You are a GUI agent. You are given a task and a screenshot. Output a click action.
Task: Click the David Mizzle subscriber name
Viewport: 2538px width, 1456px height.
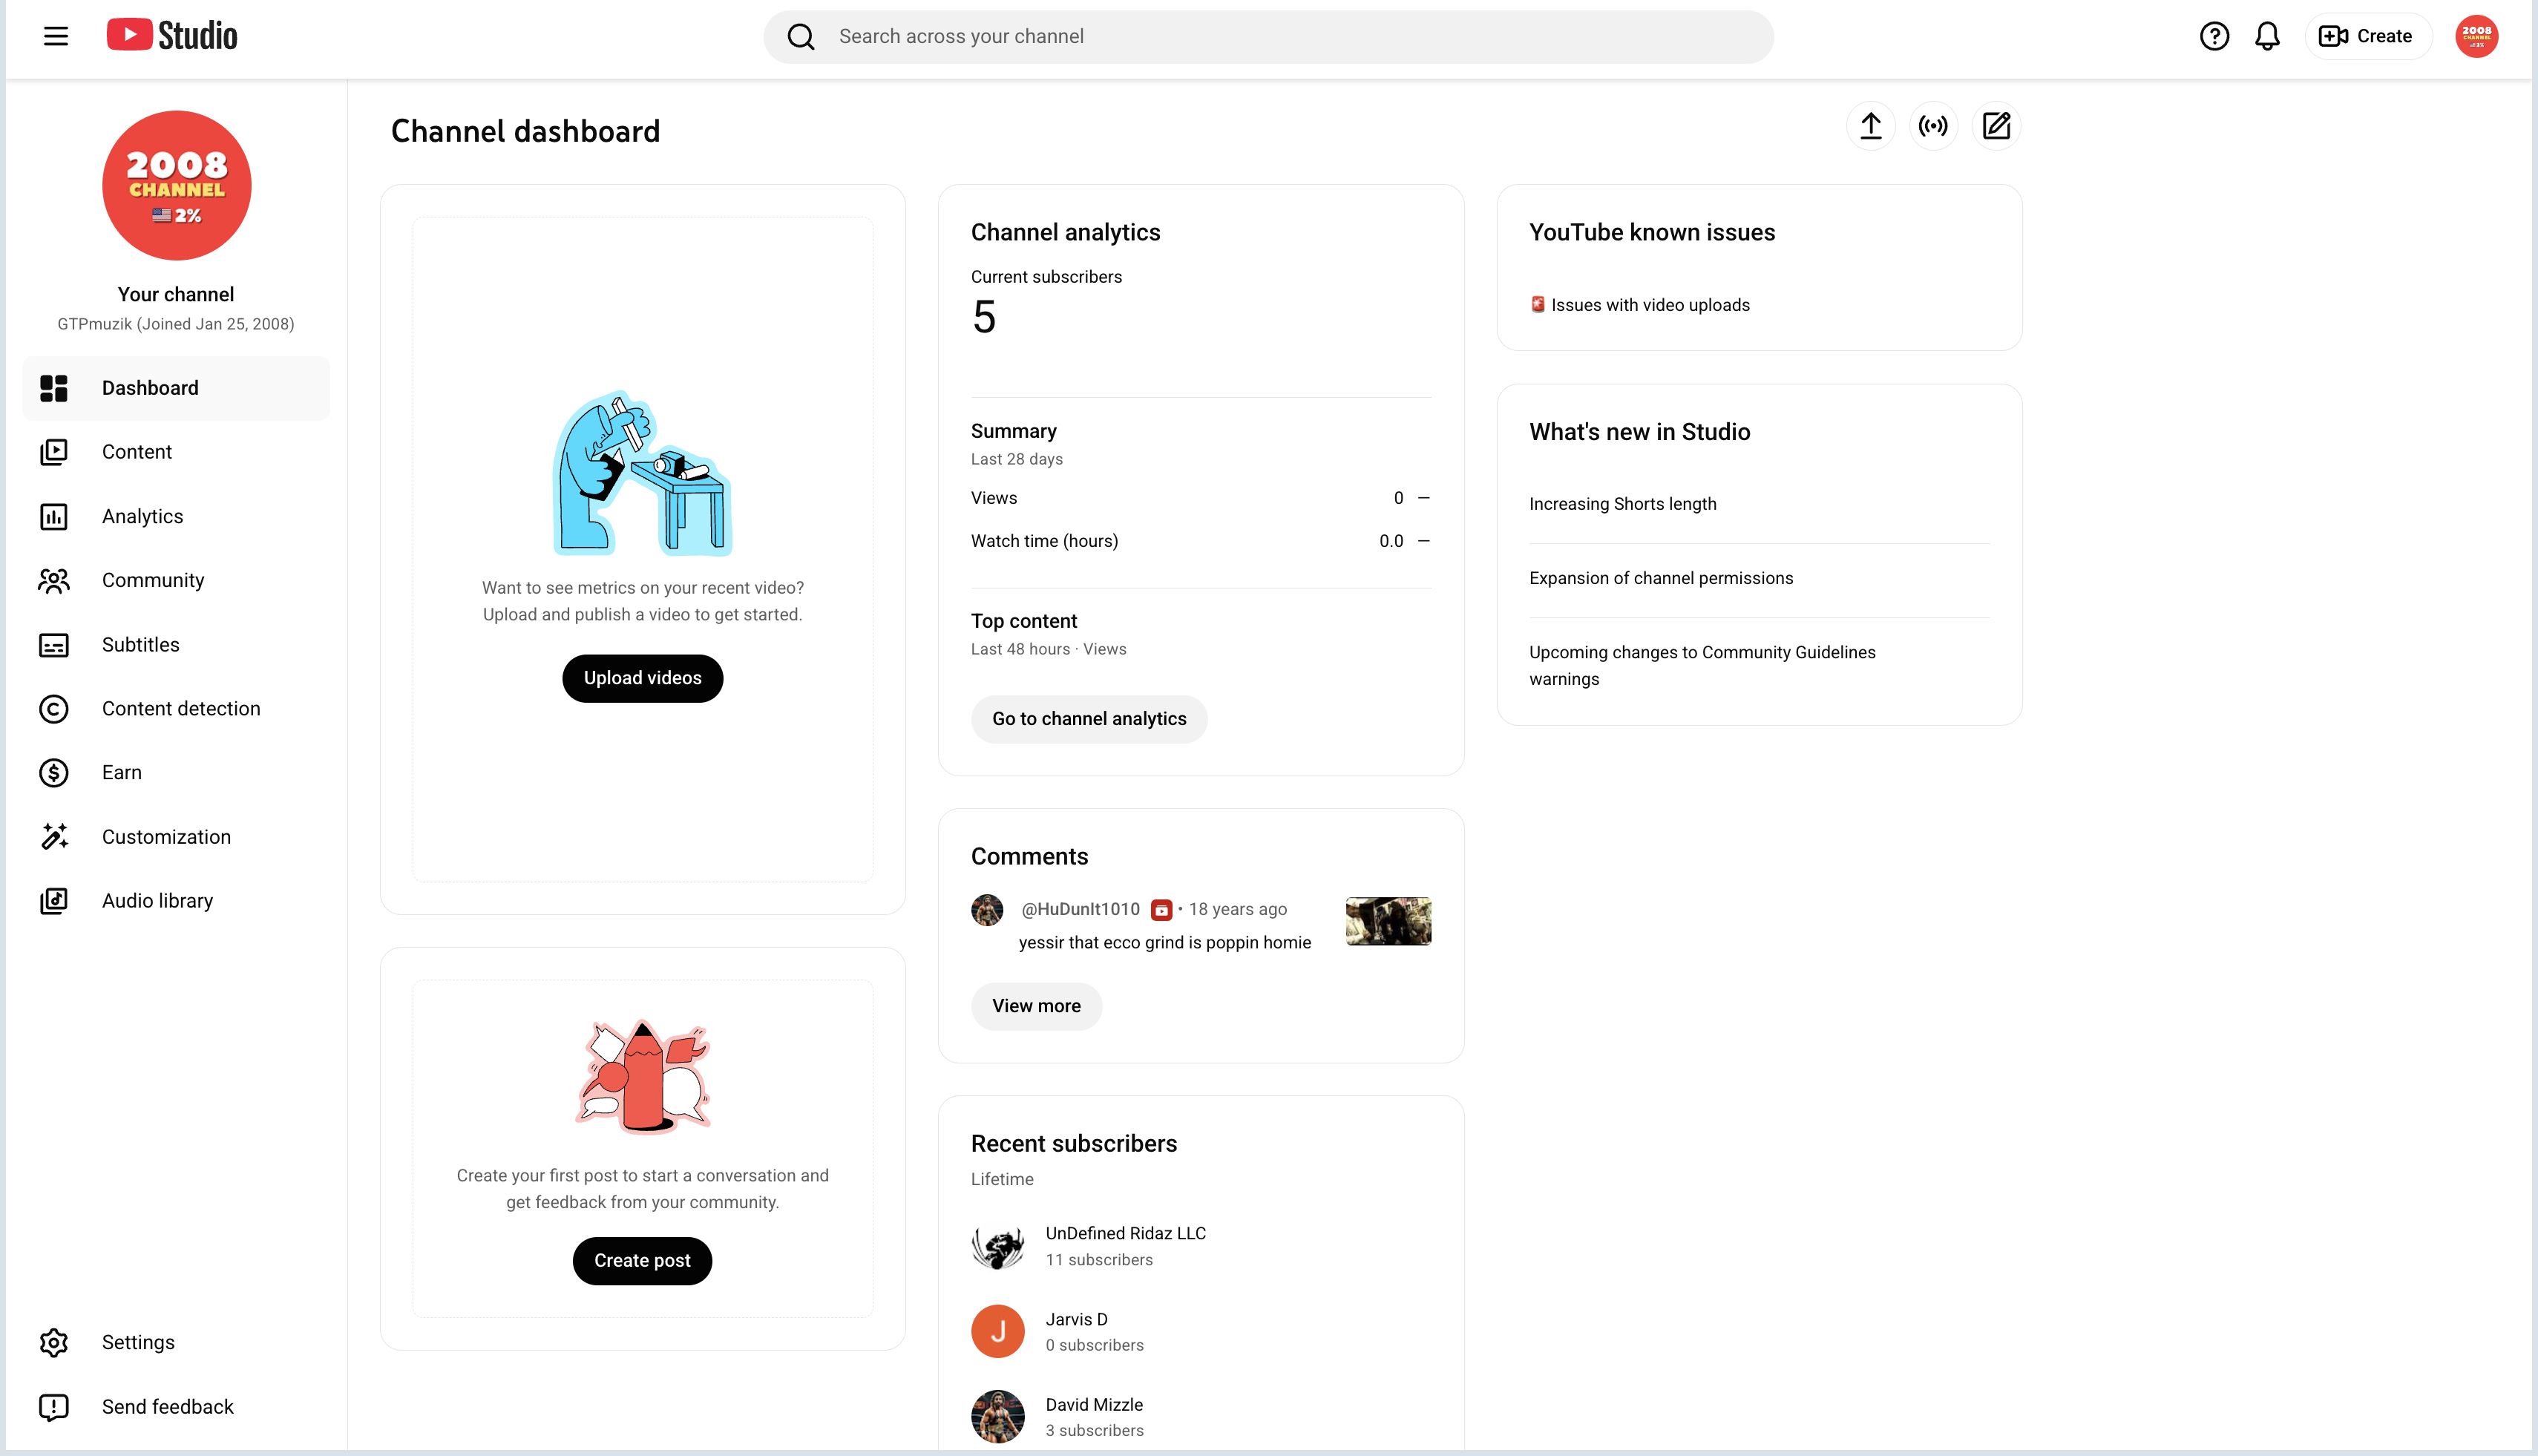click(x=1094, y=1405)
